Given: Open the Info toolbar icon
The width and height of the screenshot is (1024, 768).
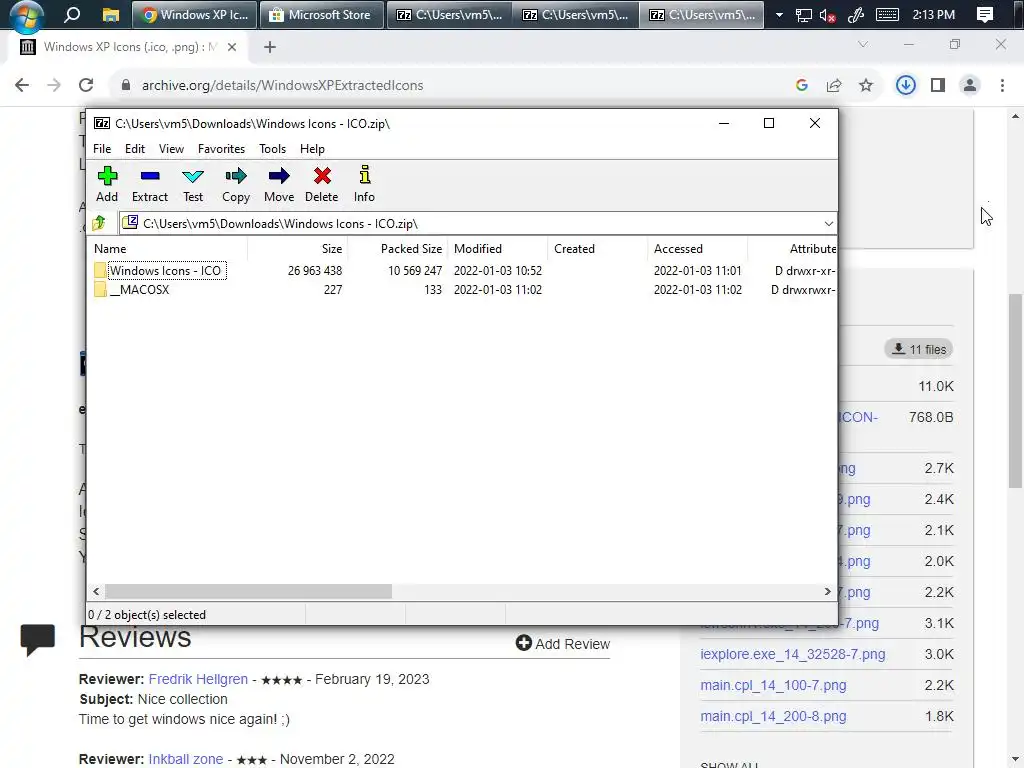Looking at the screenshot, I should [x=364, y=175].
